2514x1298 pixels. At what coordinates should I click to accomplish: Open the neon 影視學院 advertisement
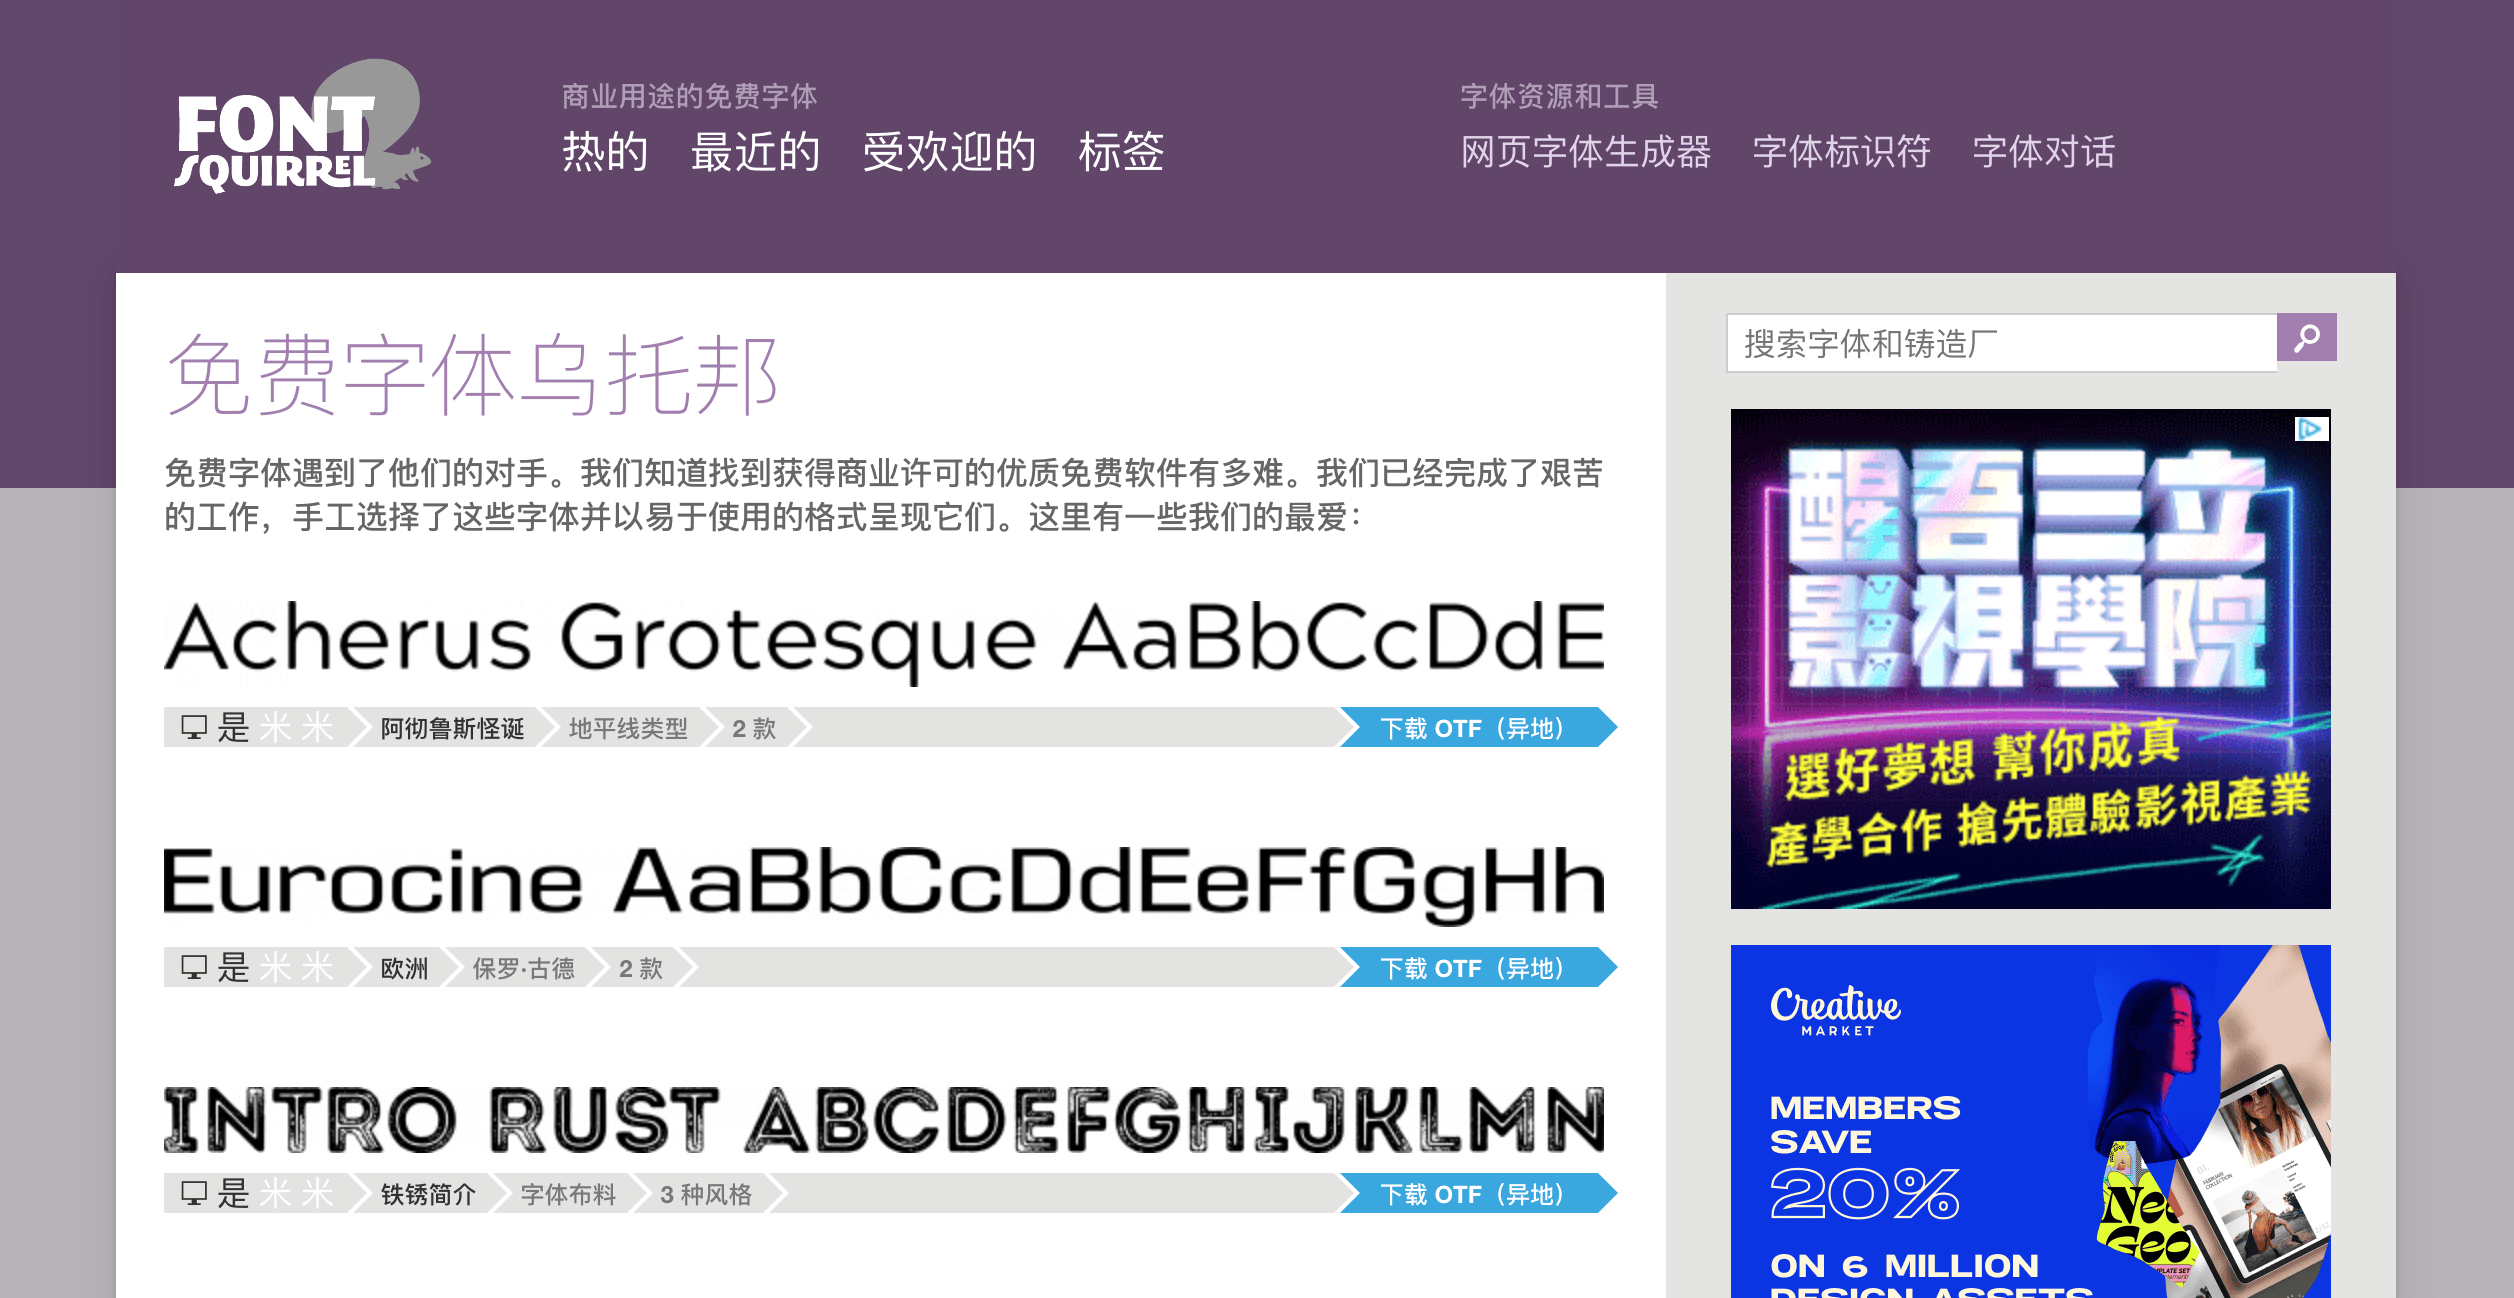point(2030,658)
